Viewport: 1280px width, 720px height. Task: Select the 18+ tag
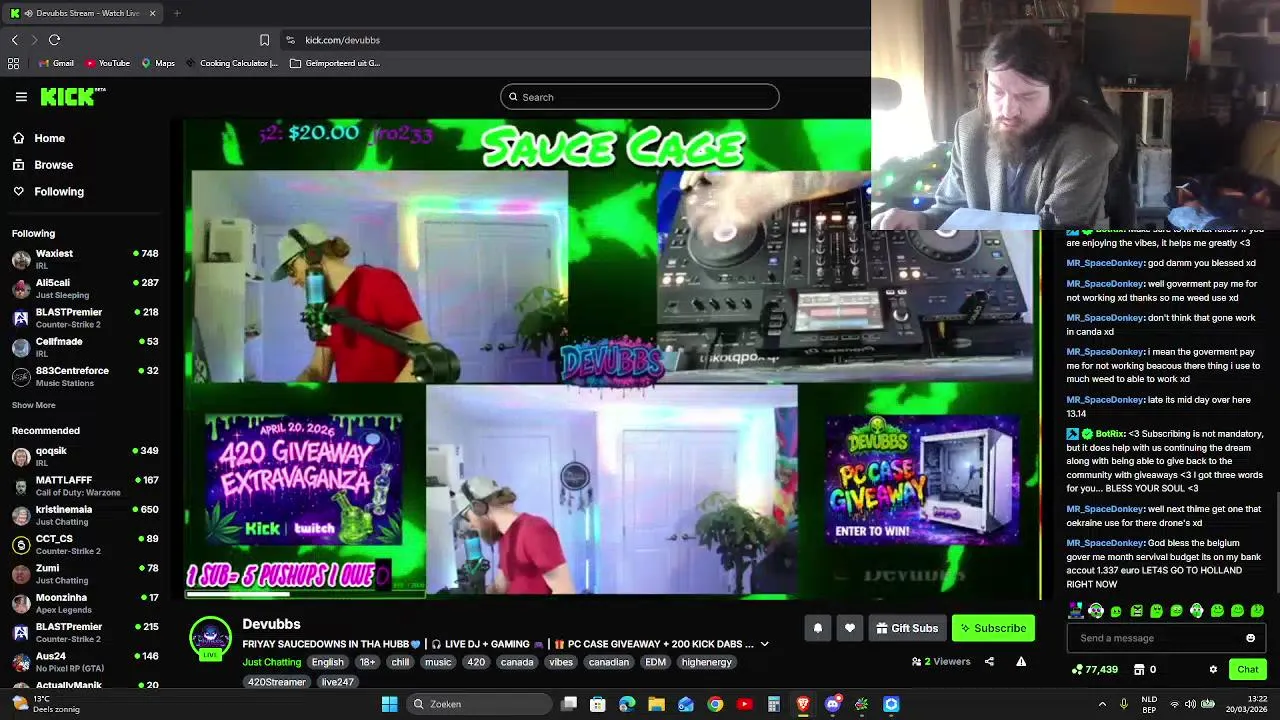point(368,662)
